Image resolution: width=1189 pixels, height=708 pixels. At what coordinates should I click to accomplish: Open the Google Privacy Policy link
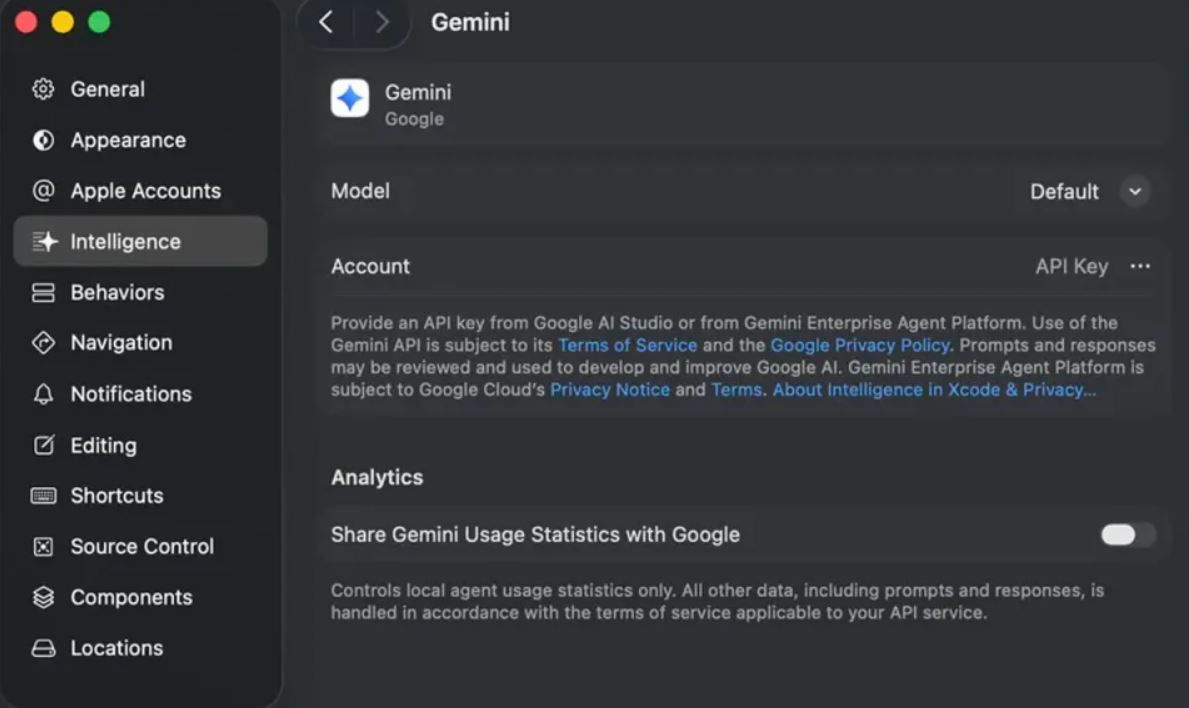click(x=860, y=345)
